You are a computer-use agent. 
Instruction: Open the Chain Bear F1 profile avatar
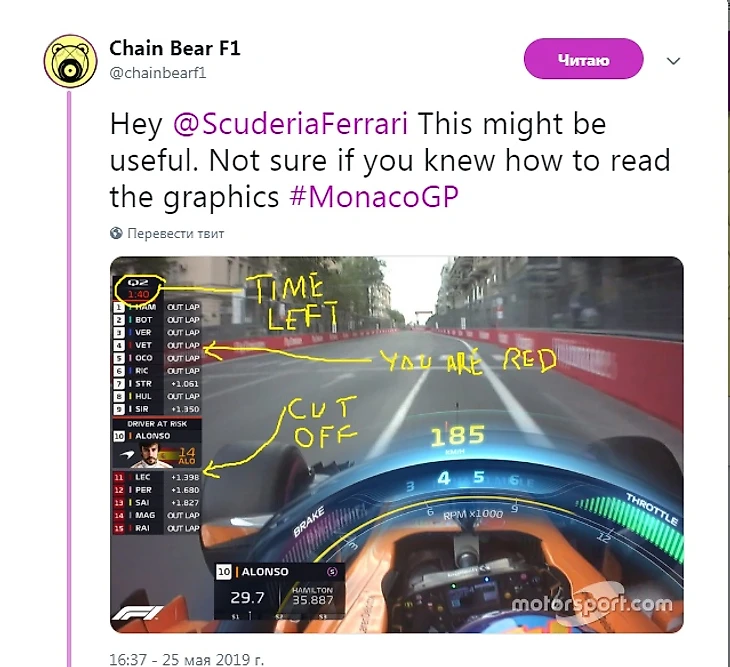tap(70, 61)
